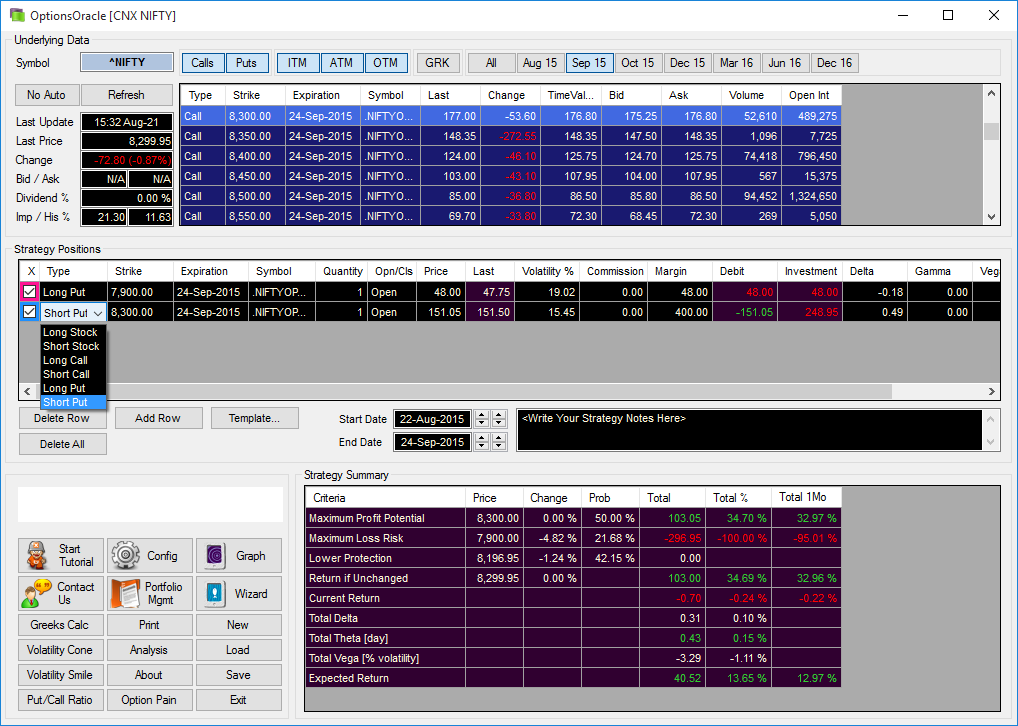Select the 8,400.00 strike Call row
Screen dimensions: 1018x726
click(510, 156)
